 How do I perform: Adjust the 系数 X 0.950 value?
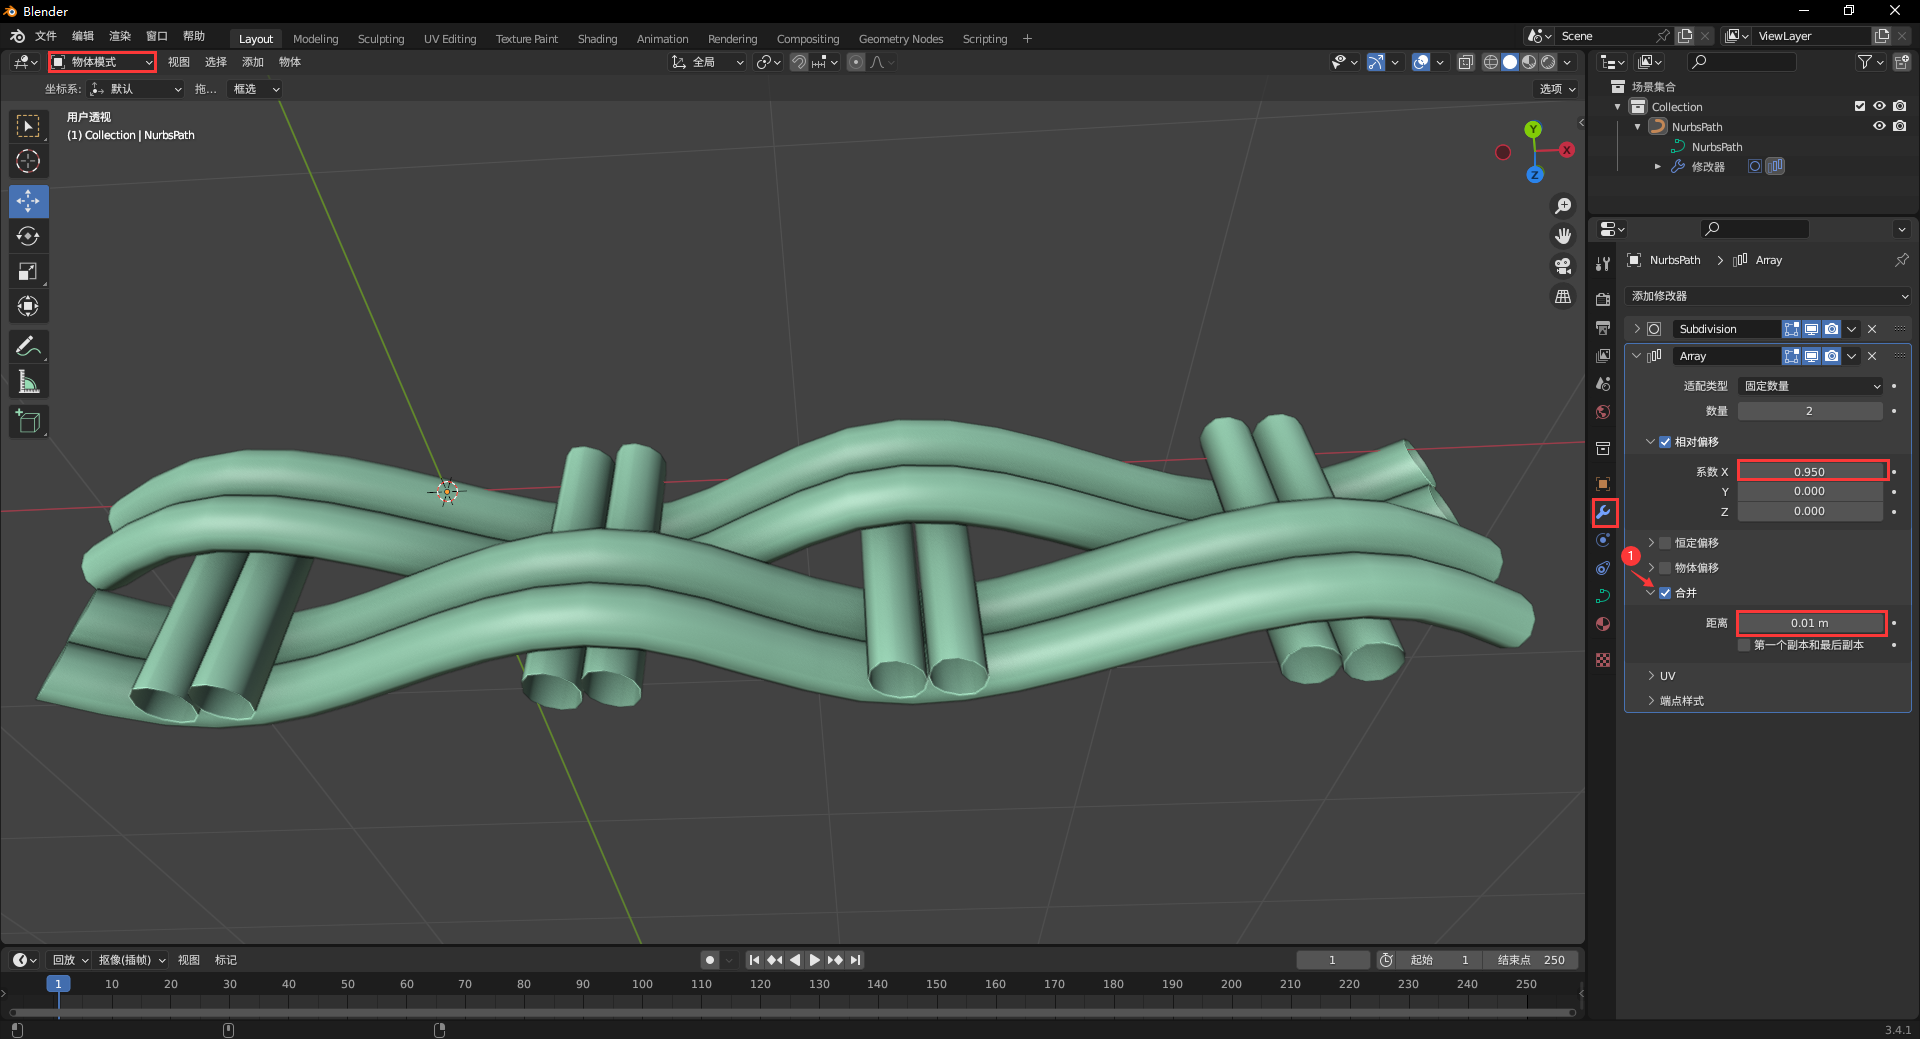point(1811,472)
